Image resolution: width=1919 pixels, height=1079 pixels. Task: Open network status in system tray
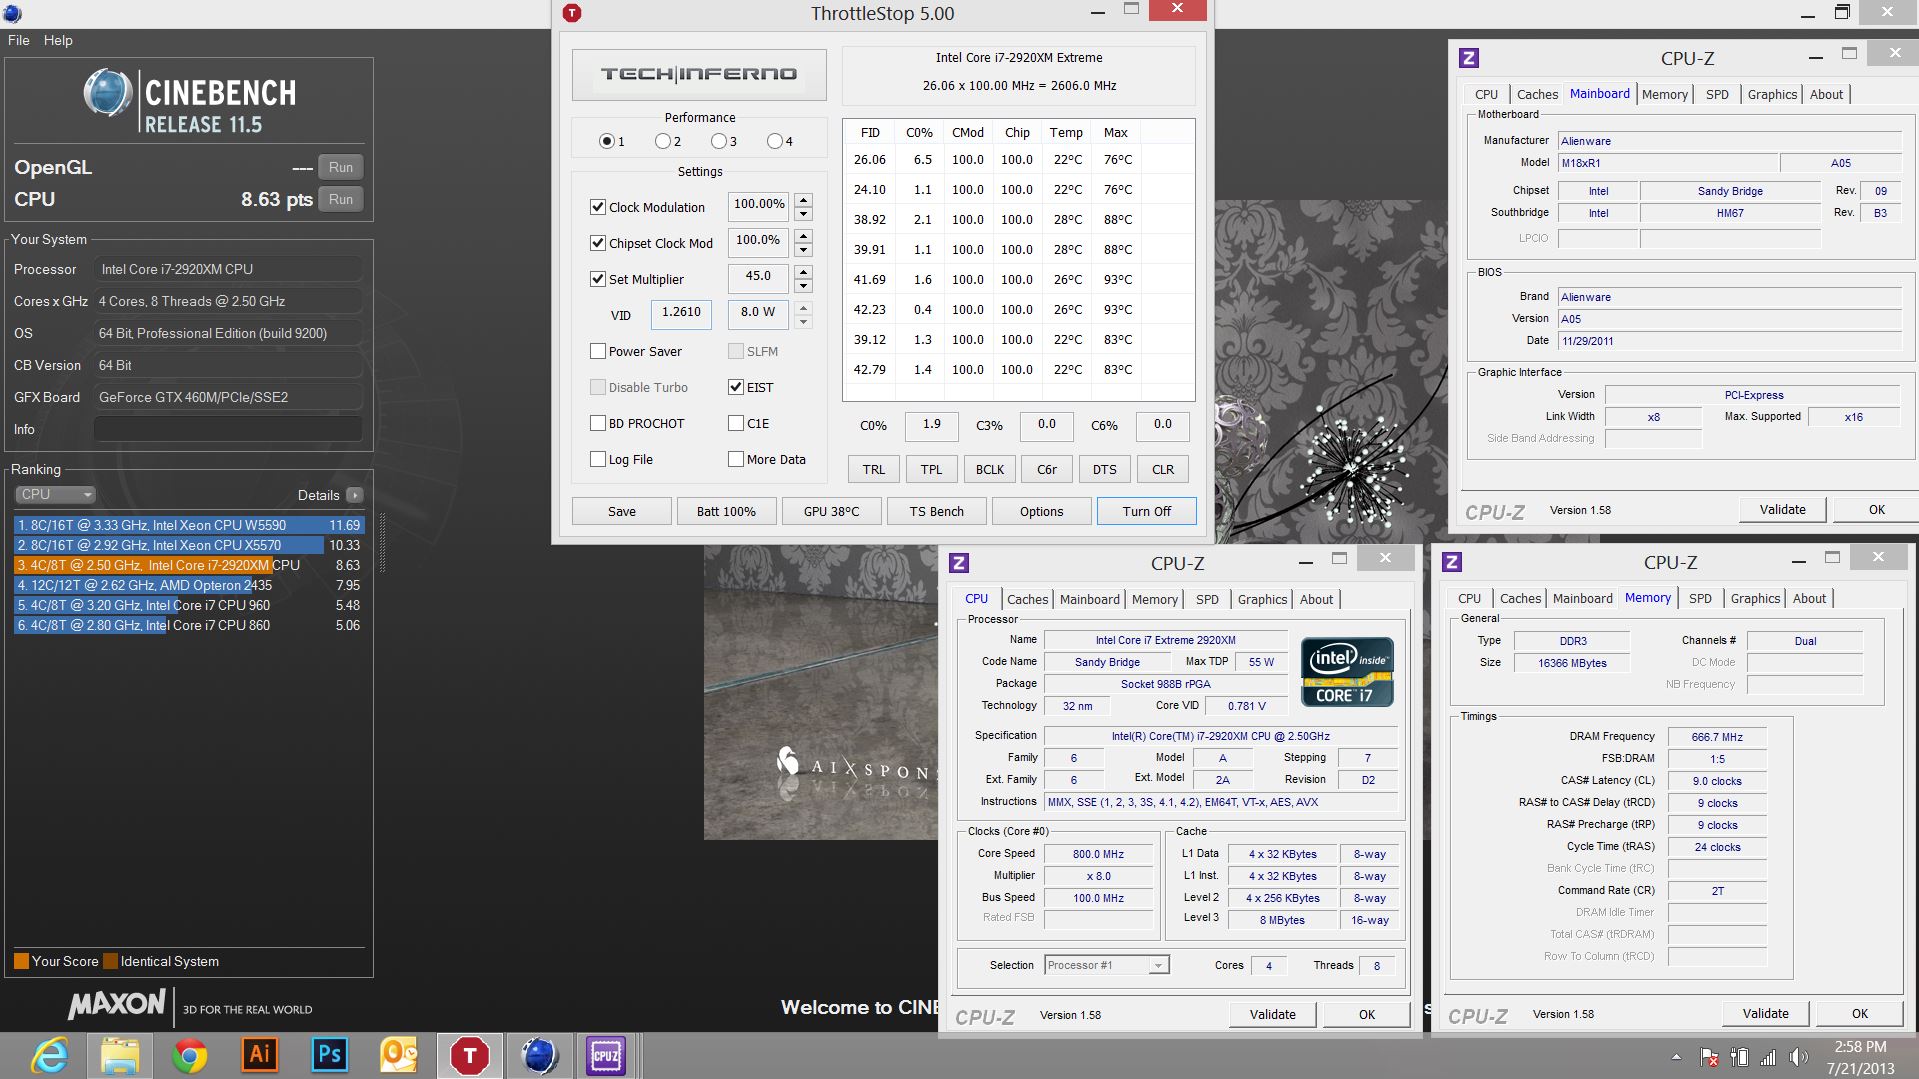tap(1768, 1057)
